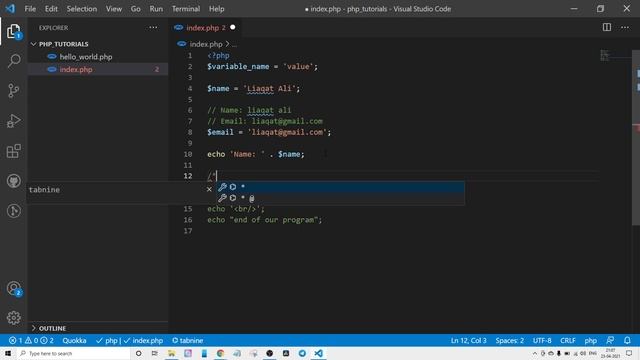
Task: Open taskbar clock and date
Action: click(x=610, y=353)
